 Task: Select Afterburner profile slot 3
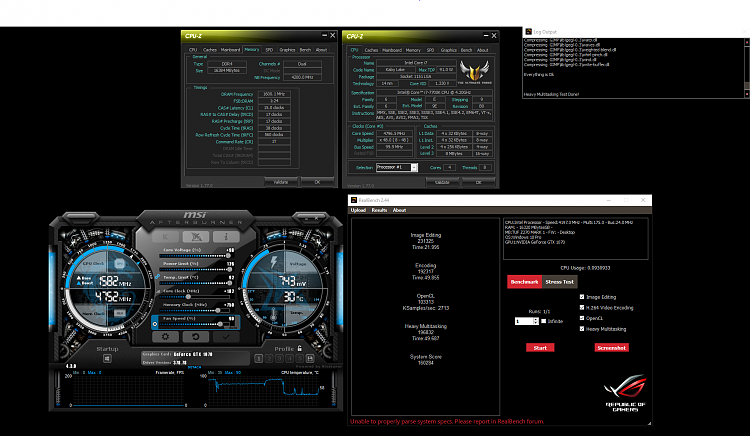(x=279, y=358)
